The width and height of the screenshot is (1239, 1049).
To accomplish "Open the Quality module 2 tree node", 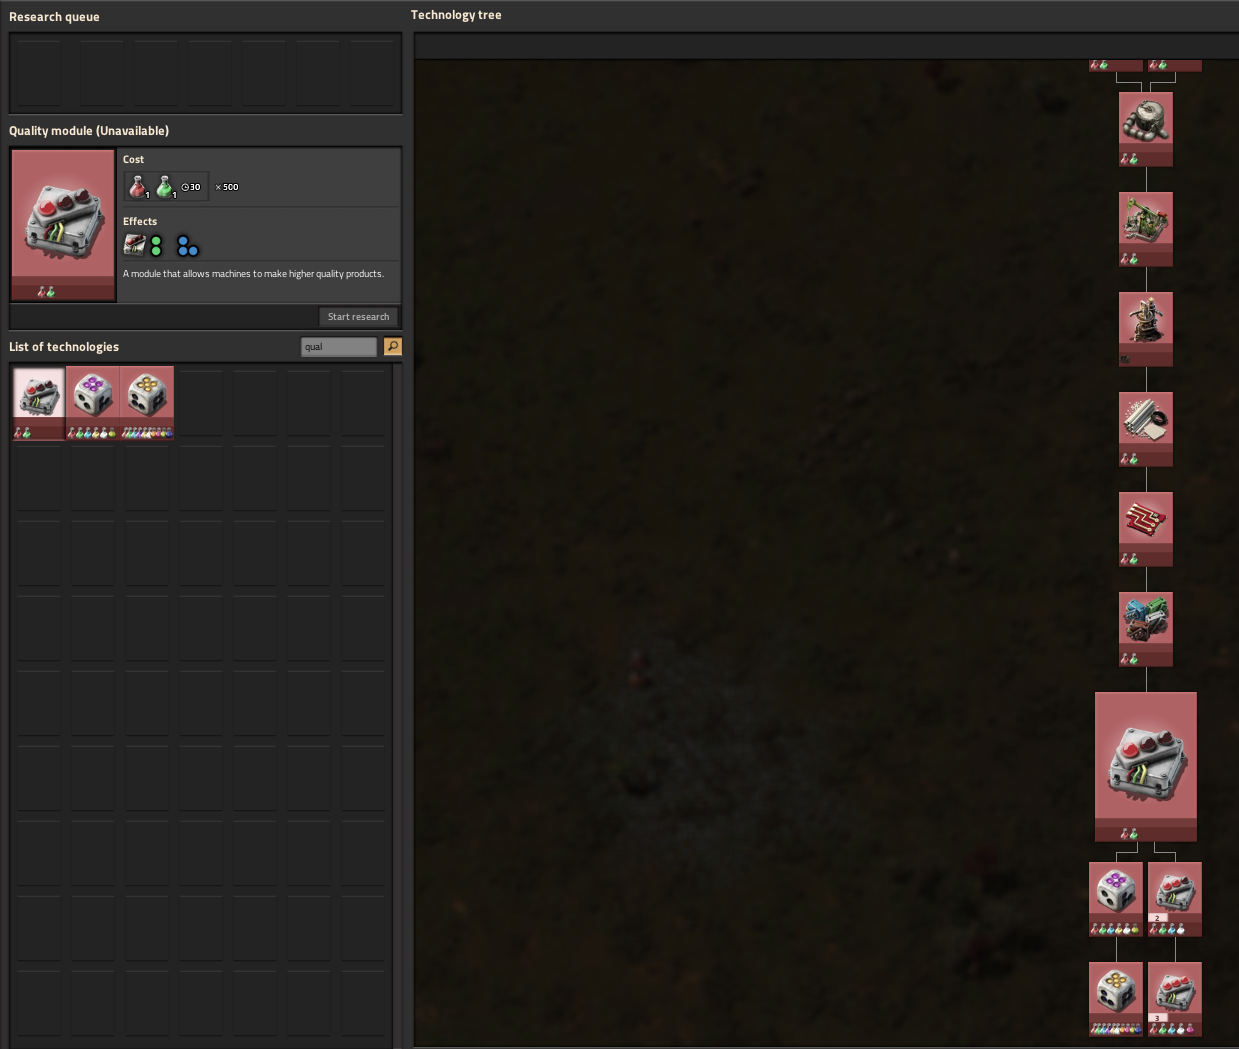I will (1175, 899).
